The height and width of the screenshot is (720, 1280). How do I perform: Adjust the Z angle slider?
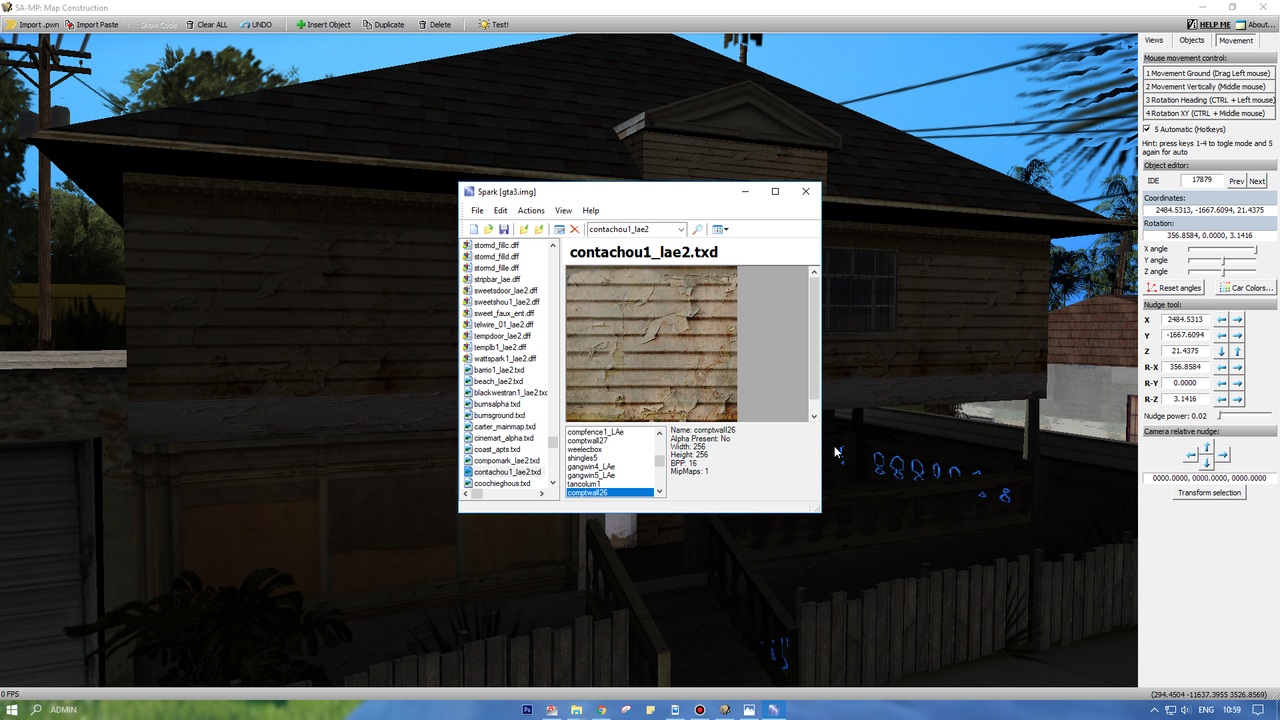click(x=1222, y=272)
